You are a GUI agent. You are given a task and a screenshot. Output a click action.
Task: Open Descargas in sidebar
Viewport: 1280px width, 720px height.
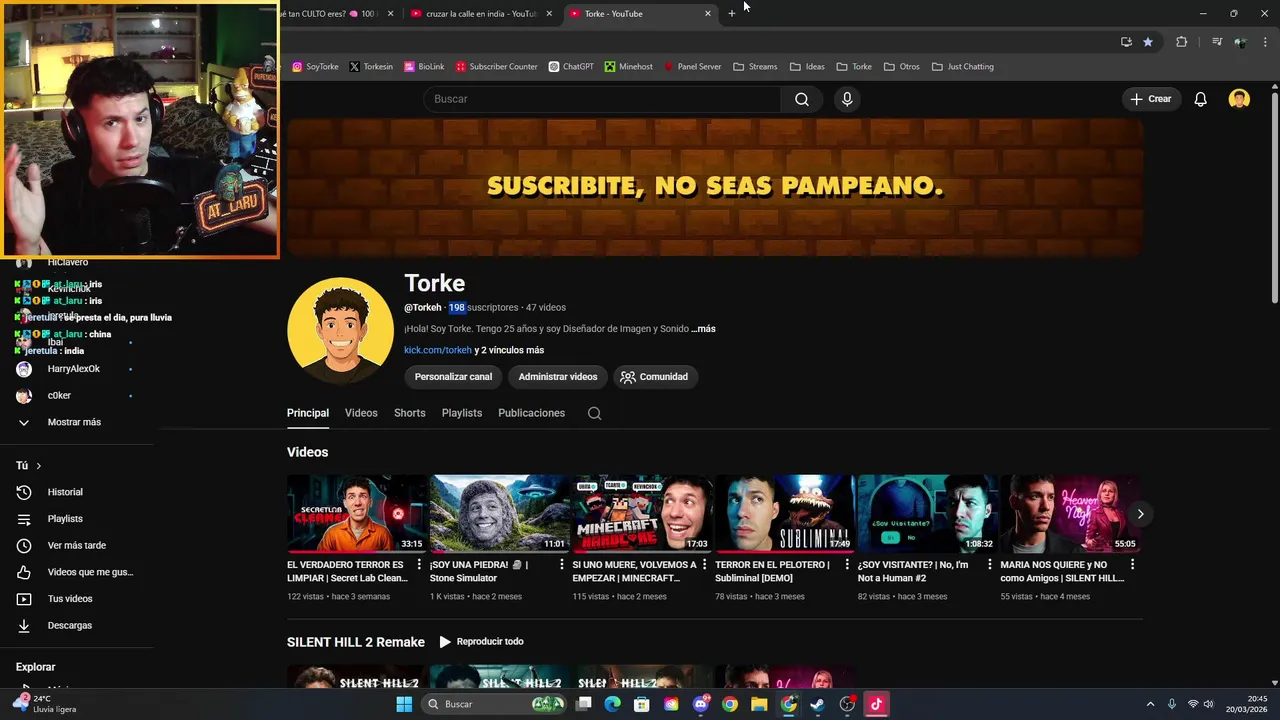(x=69, y=625)
